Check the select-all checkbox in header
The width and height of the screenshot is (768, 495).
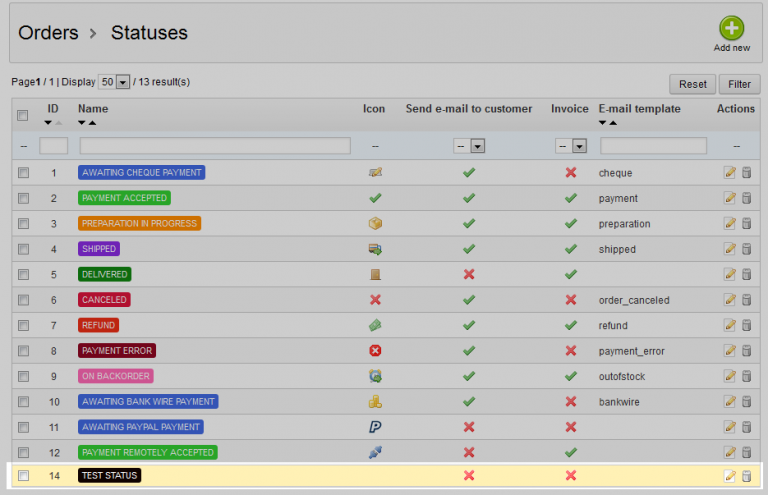(x=23, y=115)
